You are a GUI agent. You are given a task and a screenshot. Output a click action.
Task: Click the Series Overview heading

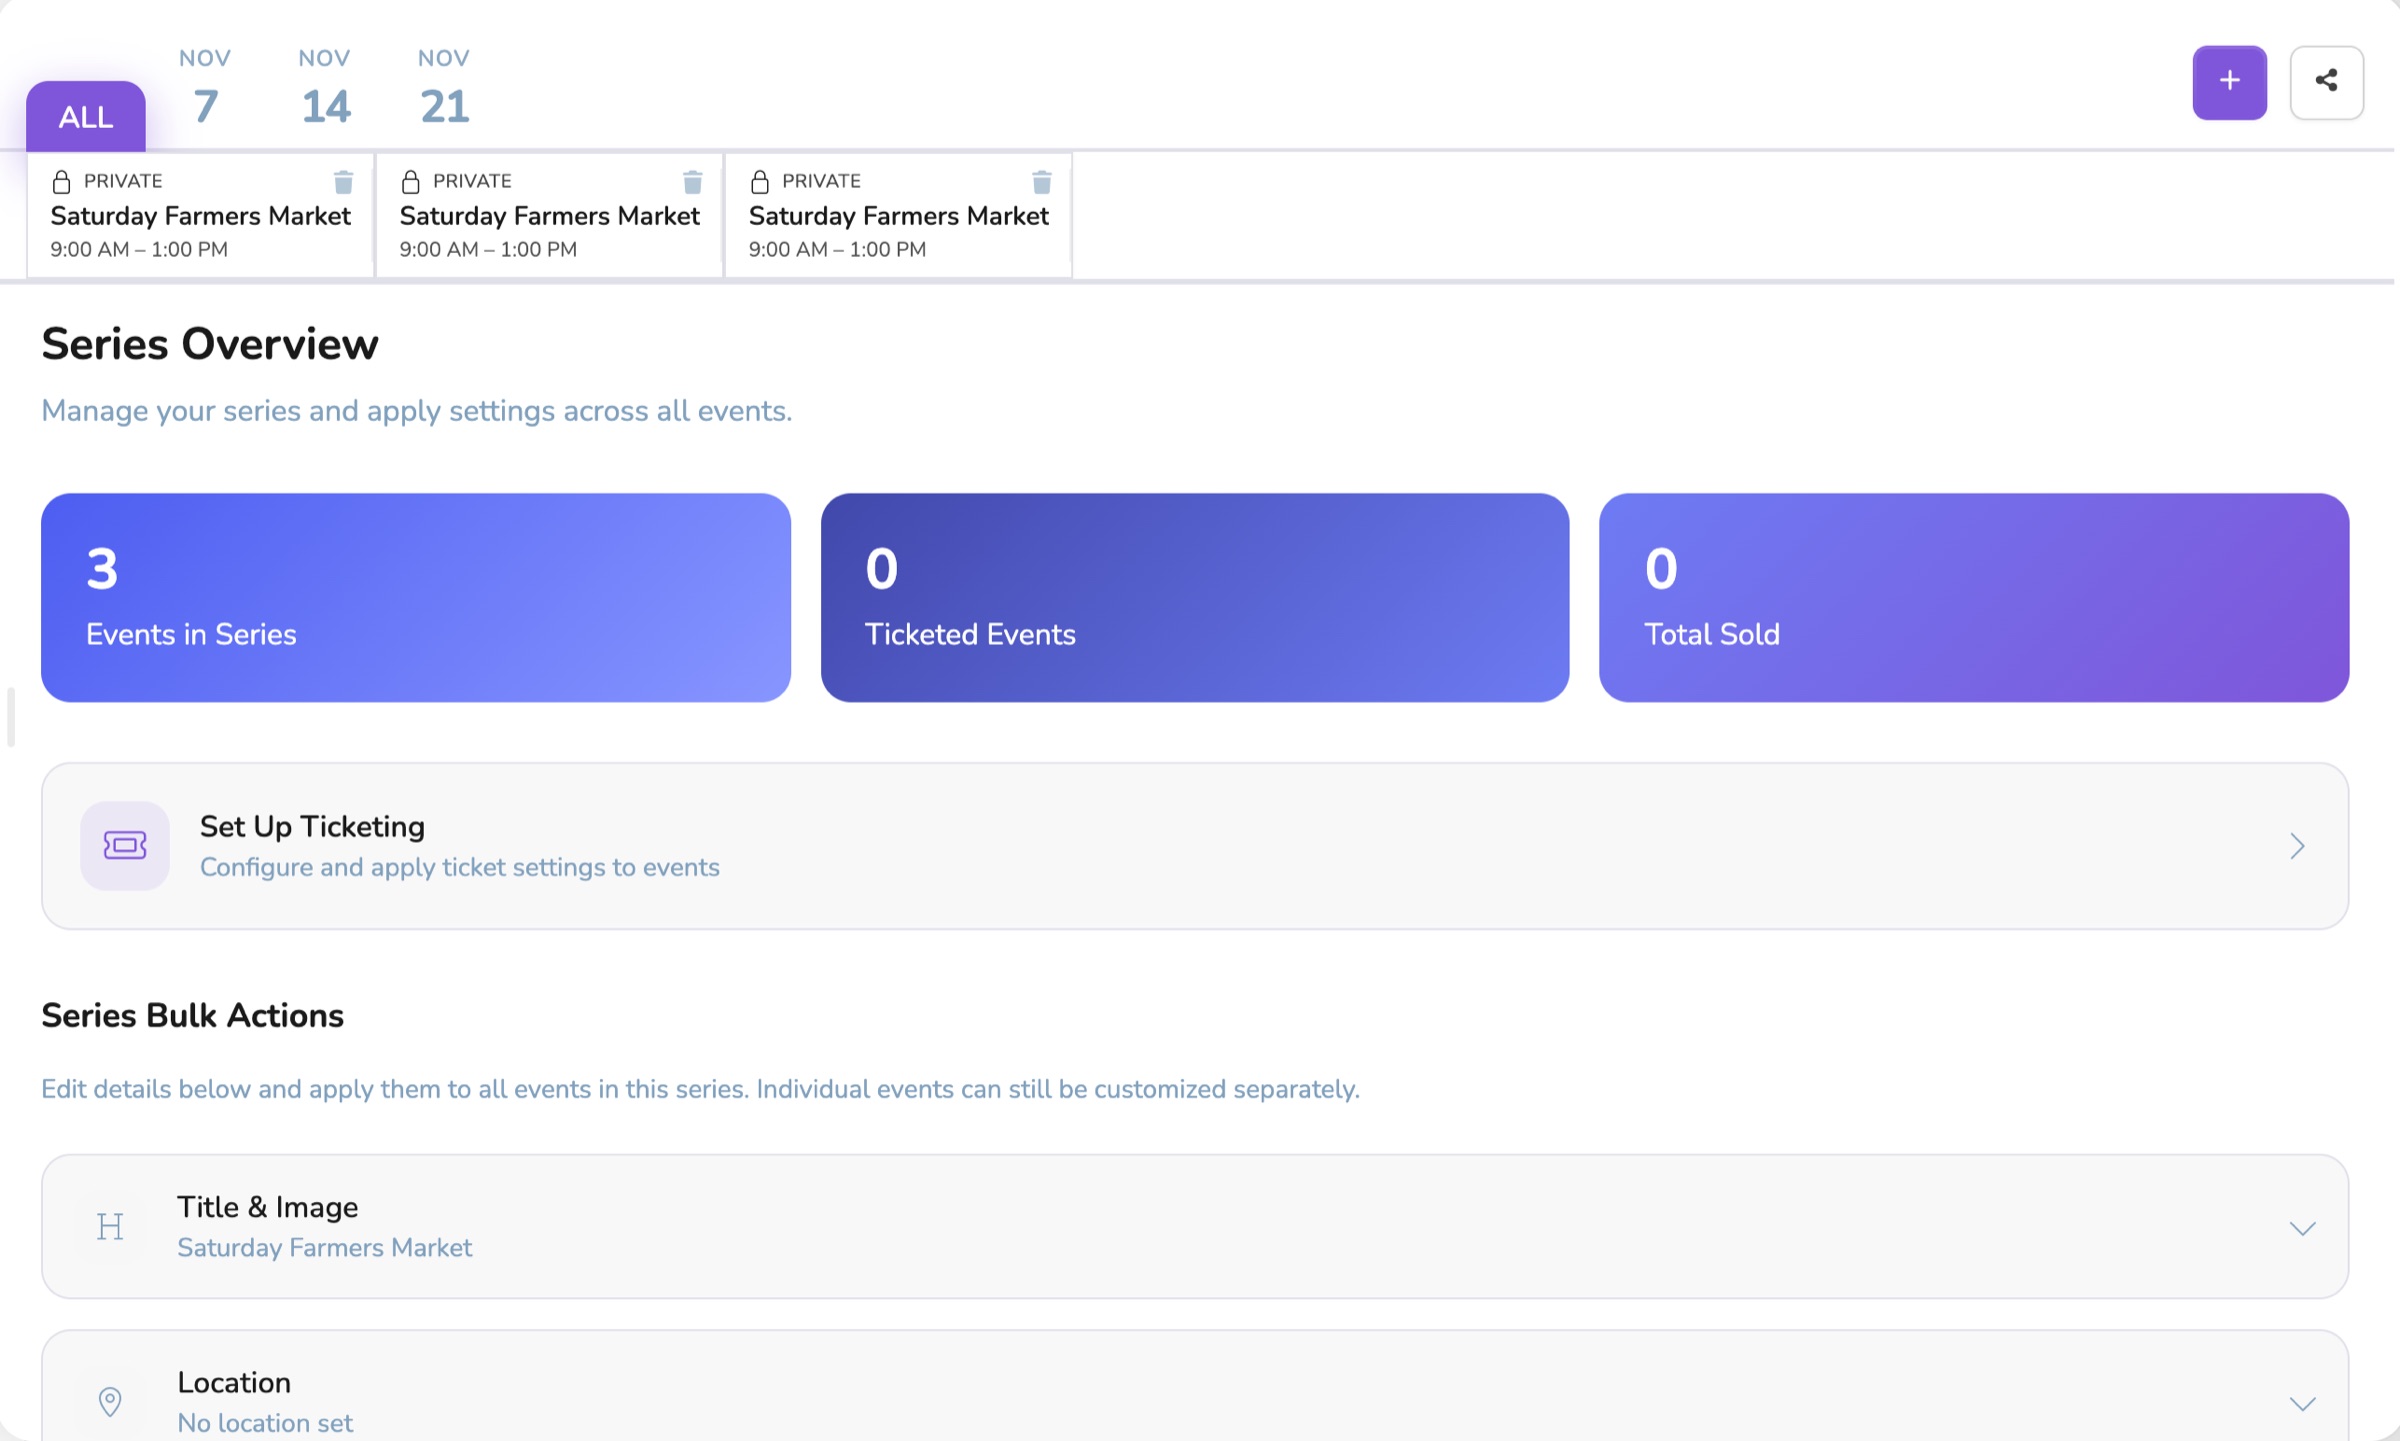coord(210,344)
